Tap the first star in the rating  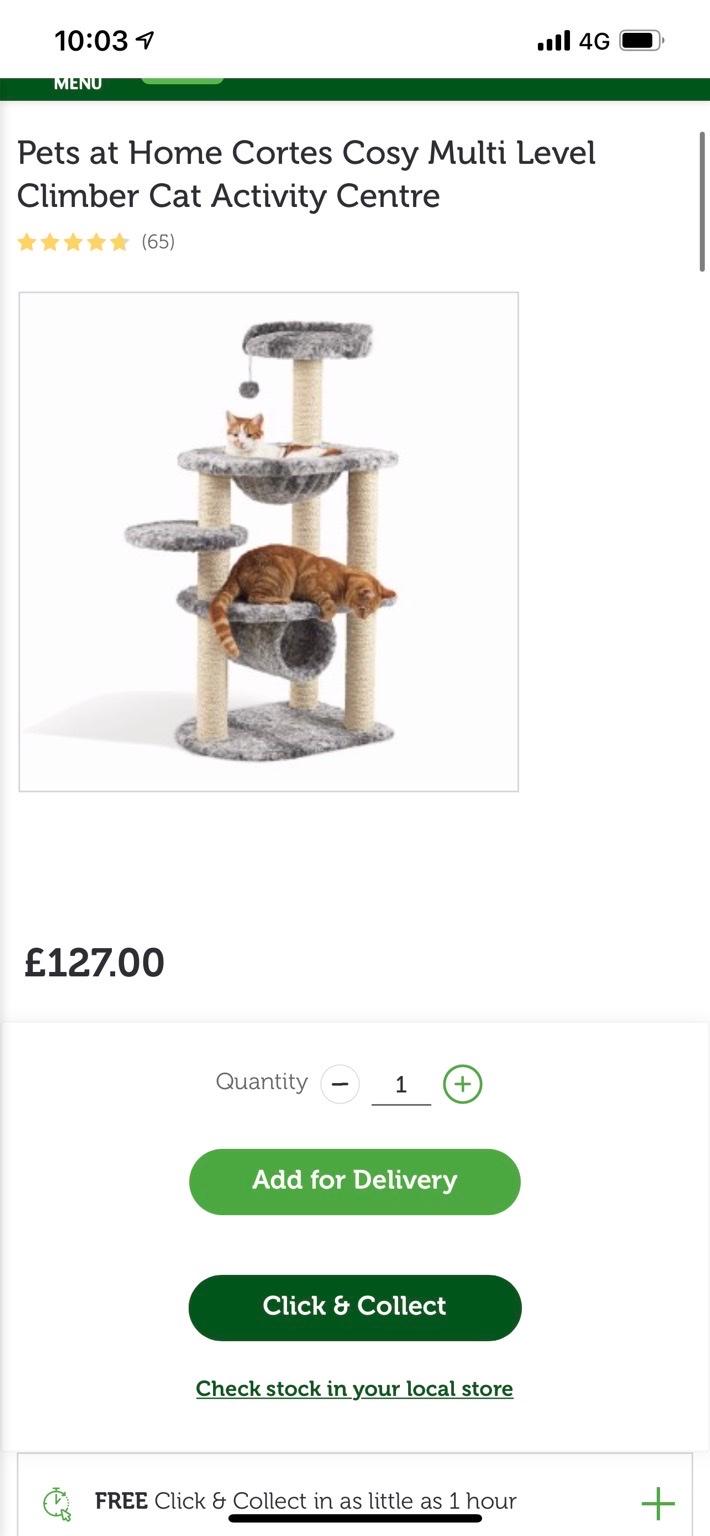click(29, 241)
